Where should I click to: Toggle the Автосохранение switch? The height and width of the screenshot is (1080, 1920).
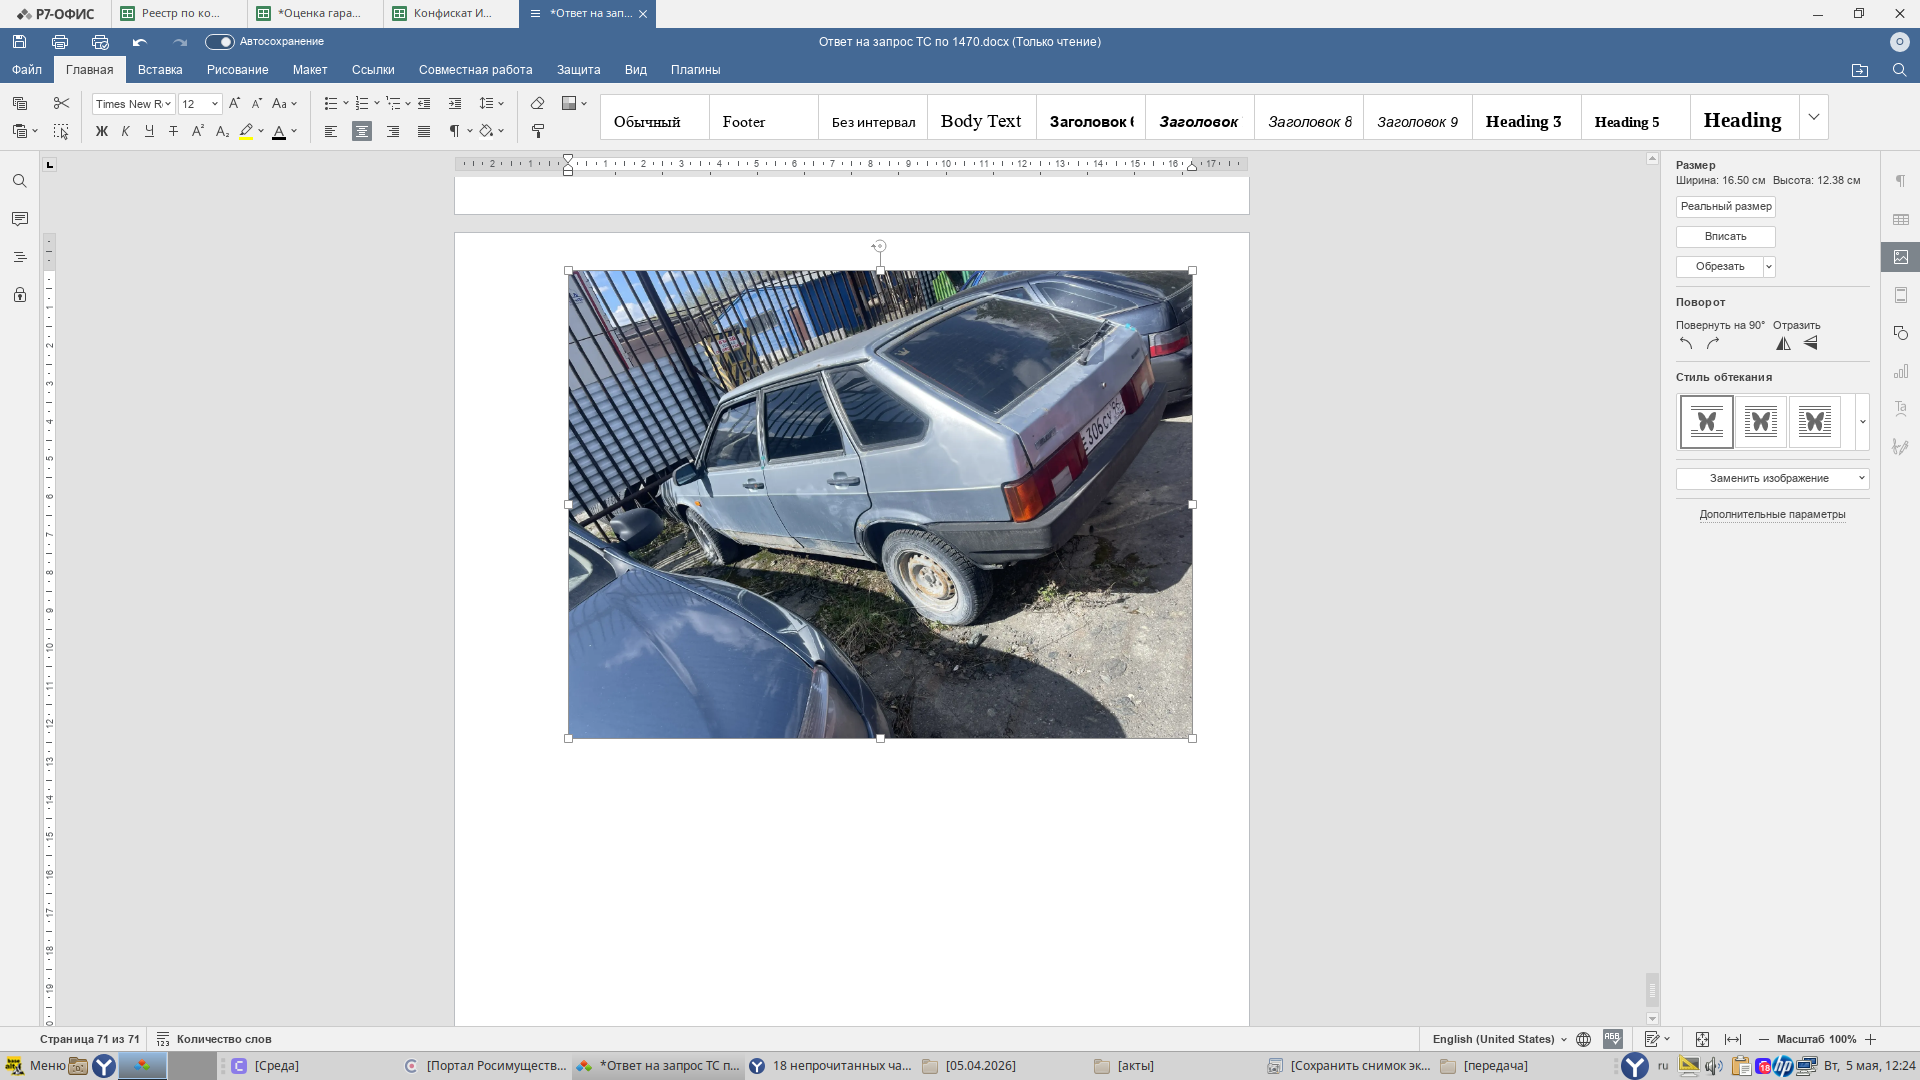pos(219,42)
